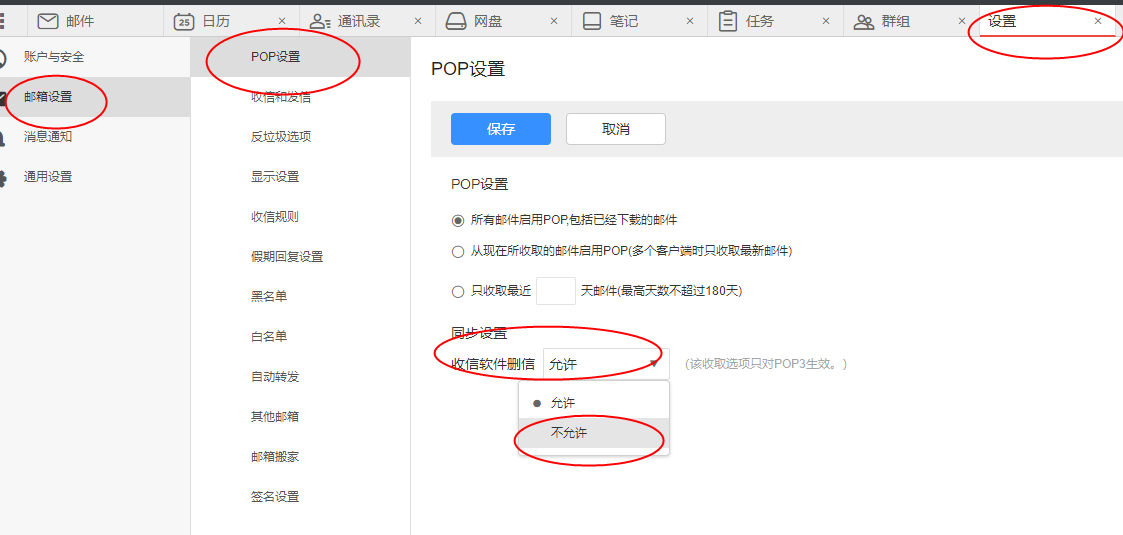Select 从现在所收取的邮件启用POP radio option
The height and width of the screenshot is (535, 1123).
458,251
